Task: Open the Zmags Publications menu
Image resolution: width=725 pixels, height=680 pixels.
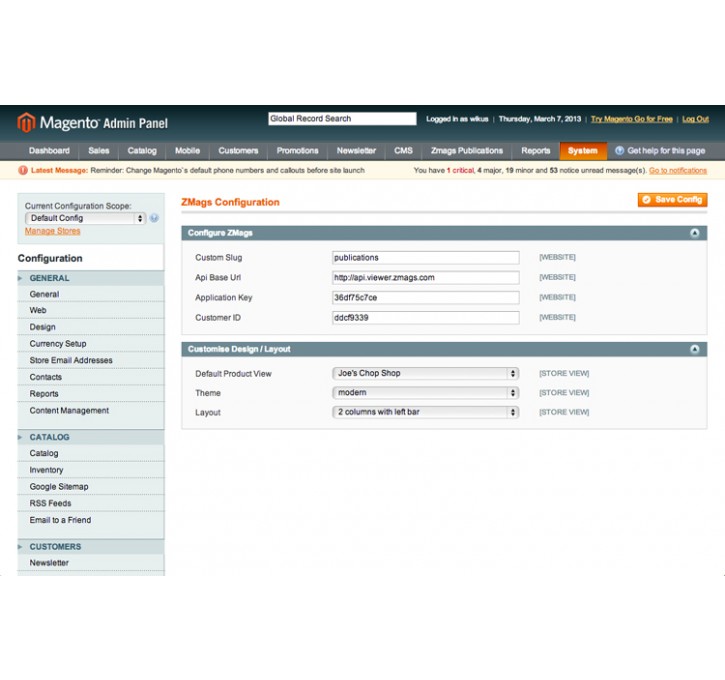Action: point(467,151)
